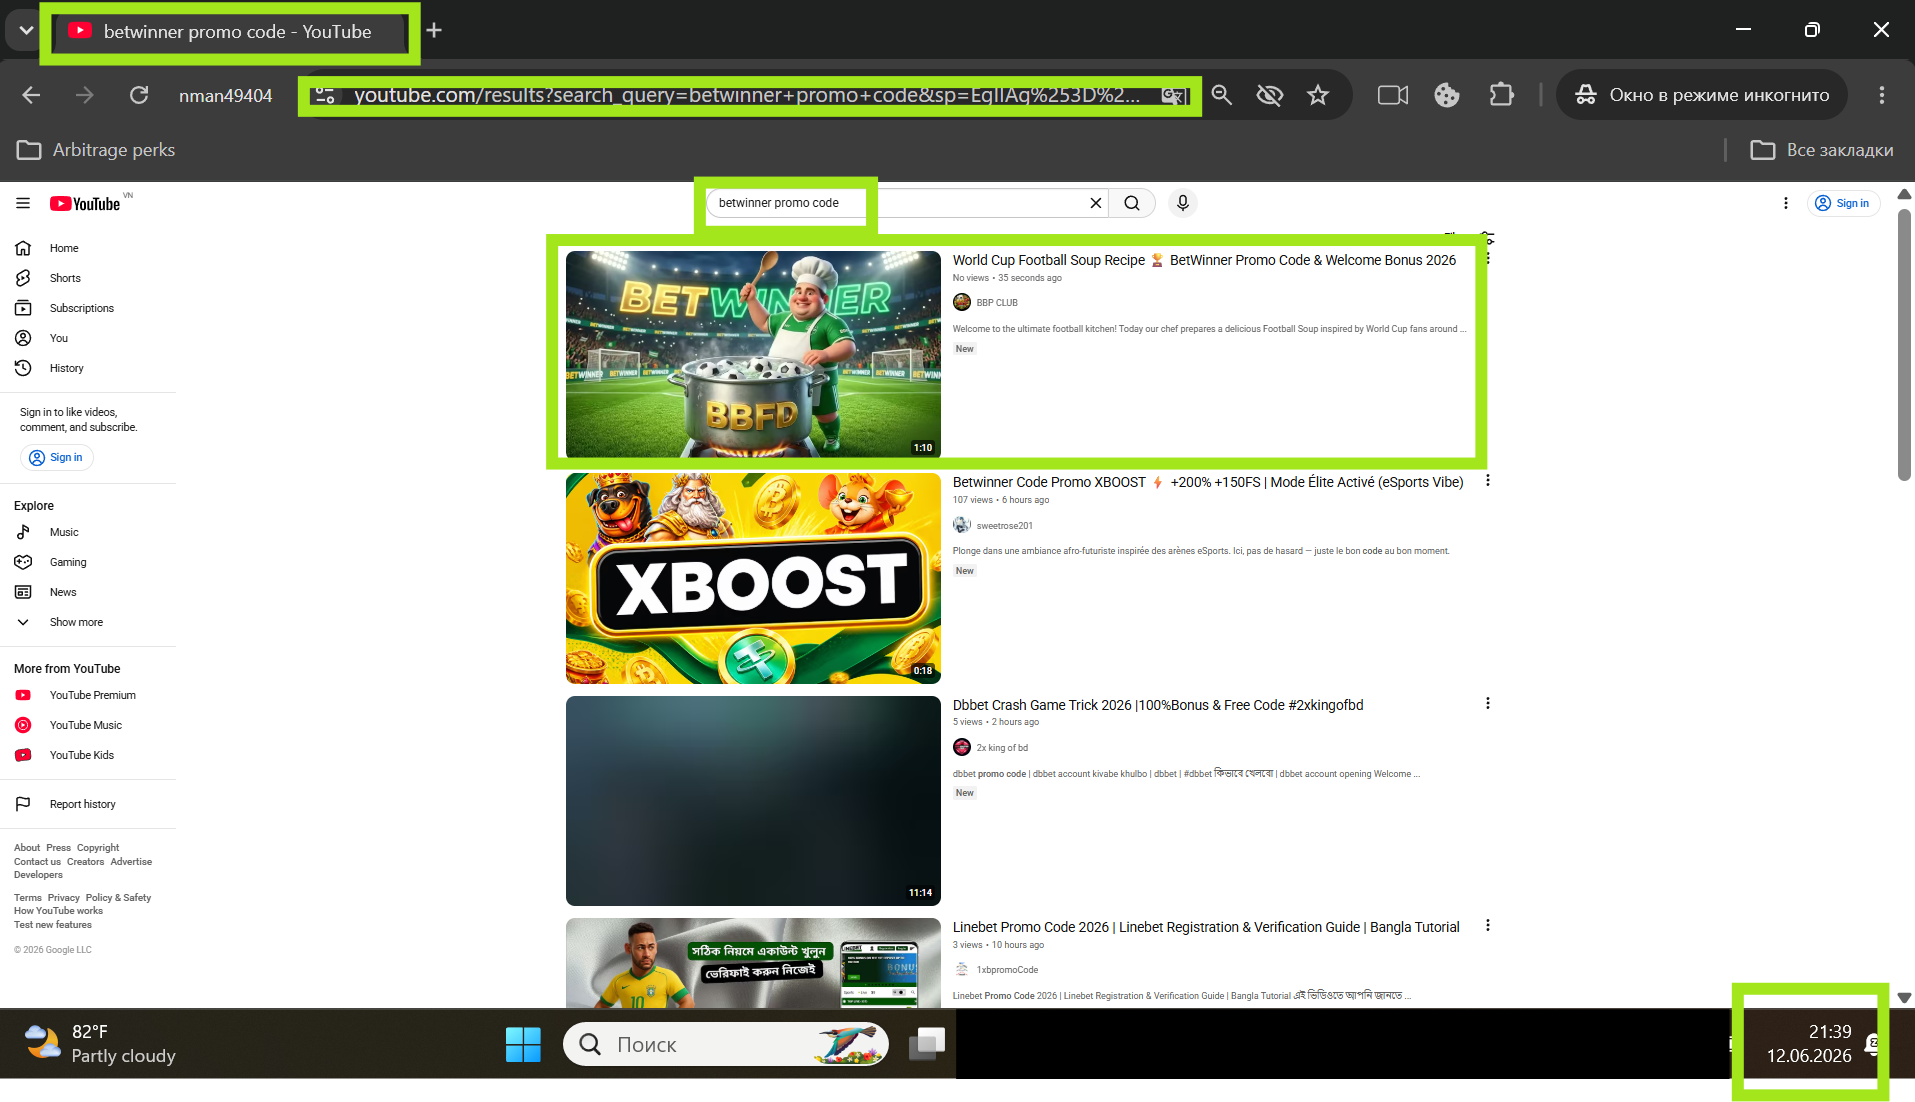This screenshot has width=1915, height=1102.
Task: Click the cookie extension icon
Action: tap(1447, 95)
